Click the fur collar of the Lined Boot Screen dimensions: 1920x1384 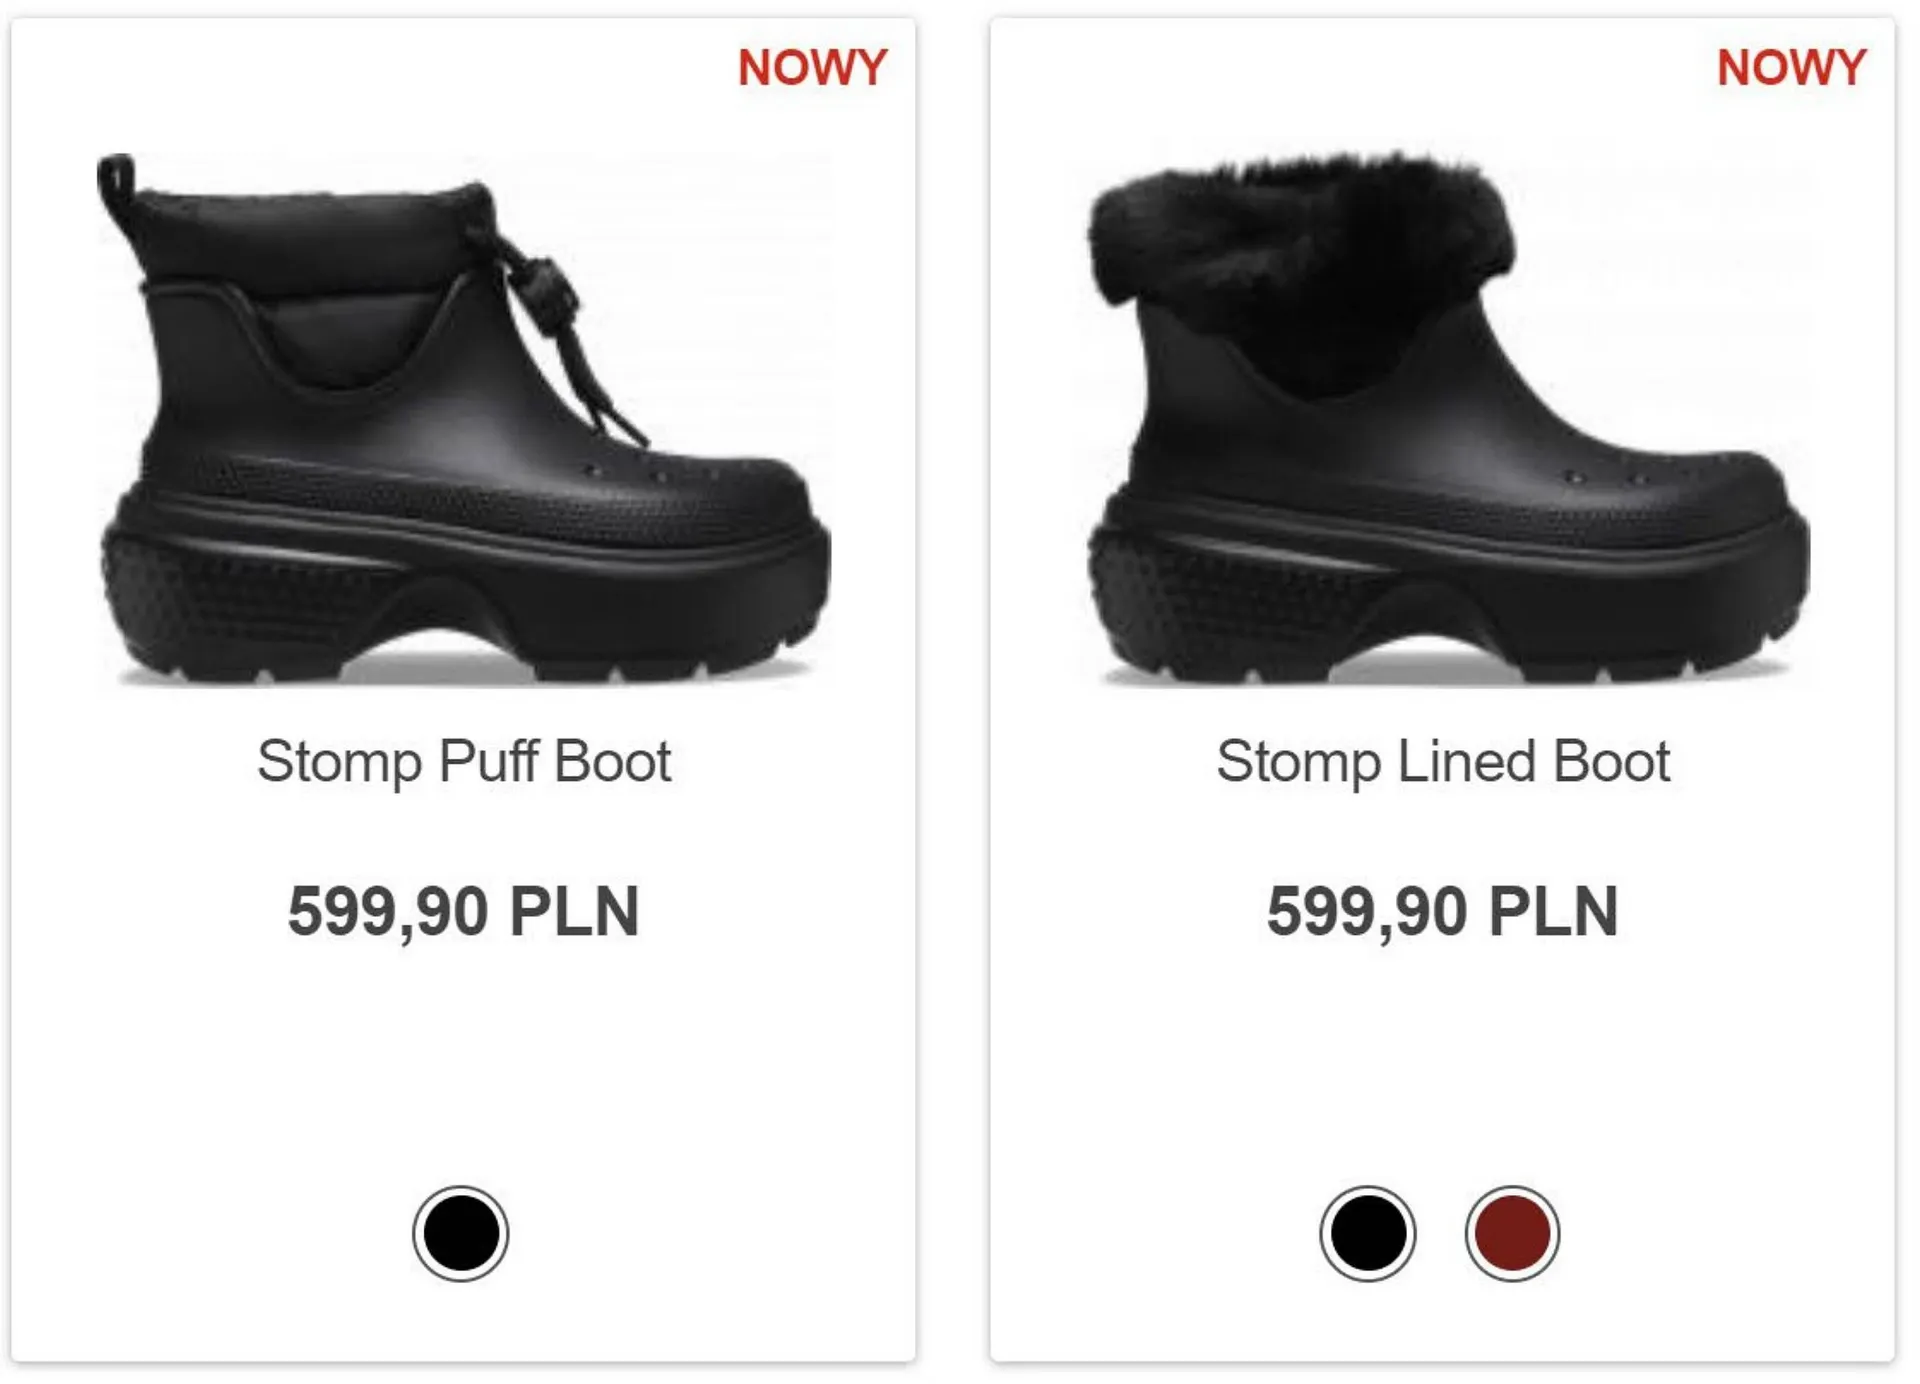point(1300,230)
